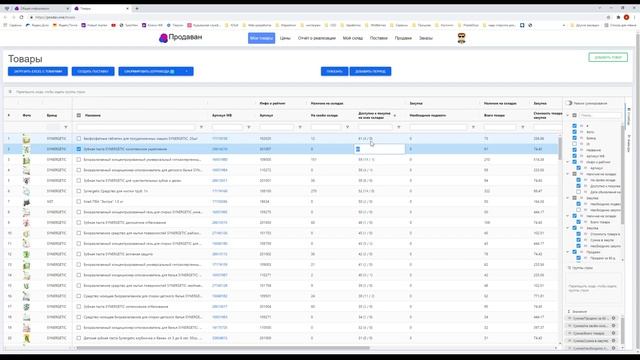Check the box for row 1 Бесфосфатные таблетки
Image resolution: width=640 pixels, height=360 pixels.
[79, 139]
